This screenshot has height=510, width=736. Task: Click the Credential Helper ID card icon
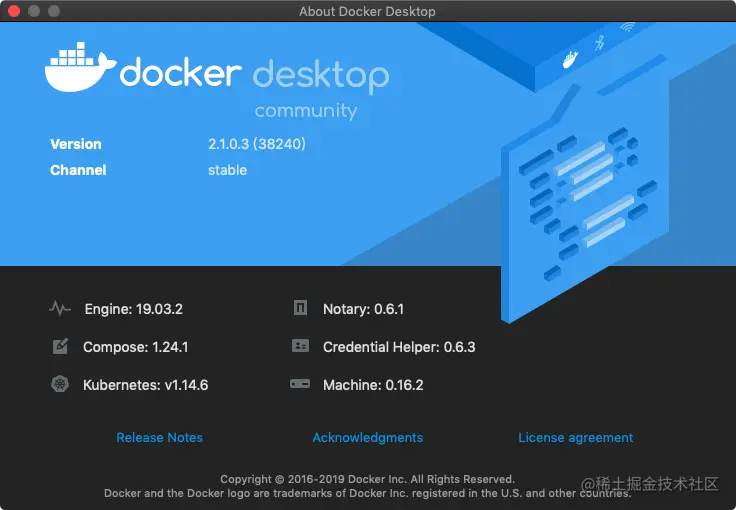[x=300, y=346]
